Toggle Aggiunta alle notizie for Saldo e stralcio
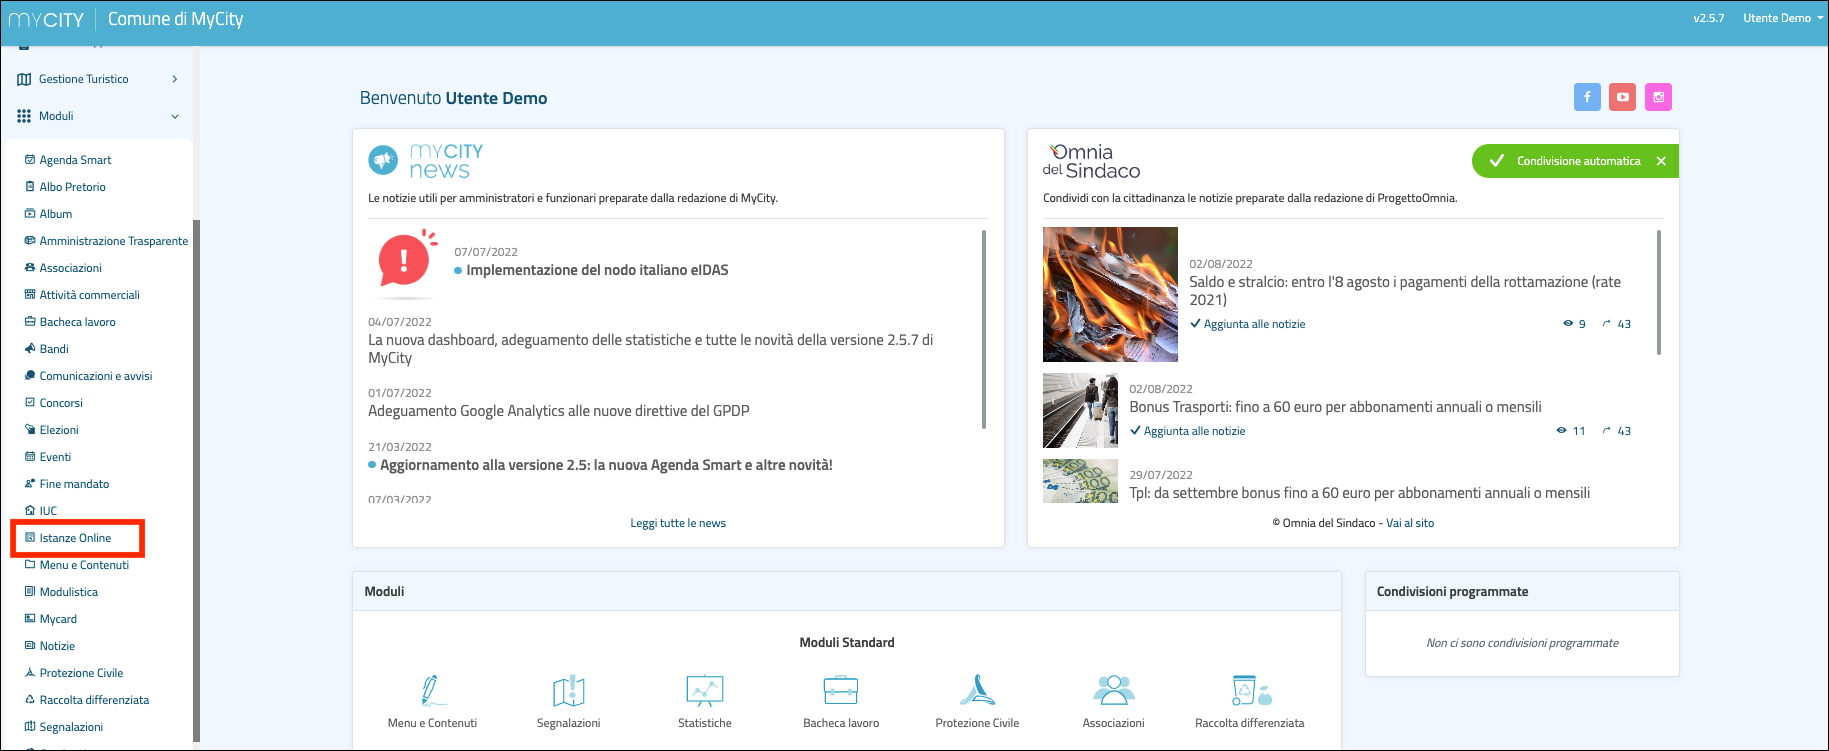Screen dimensions: 1829x751 click(1248, 324)
